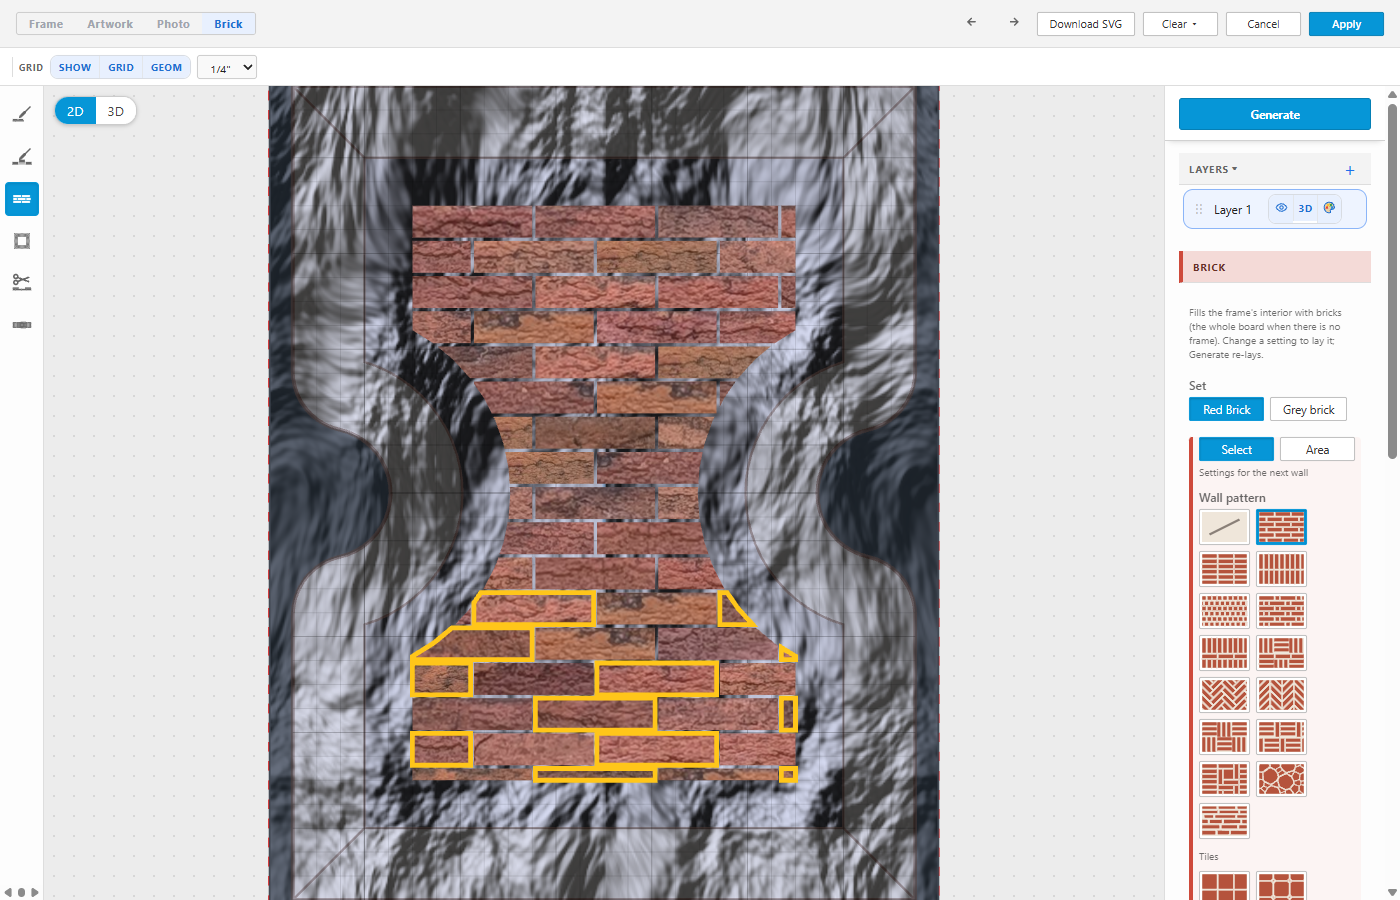
Task: Open Layer 1 color palette icon
Action: point(1329,208)
